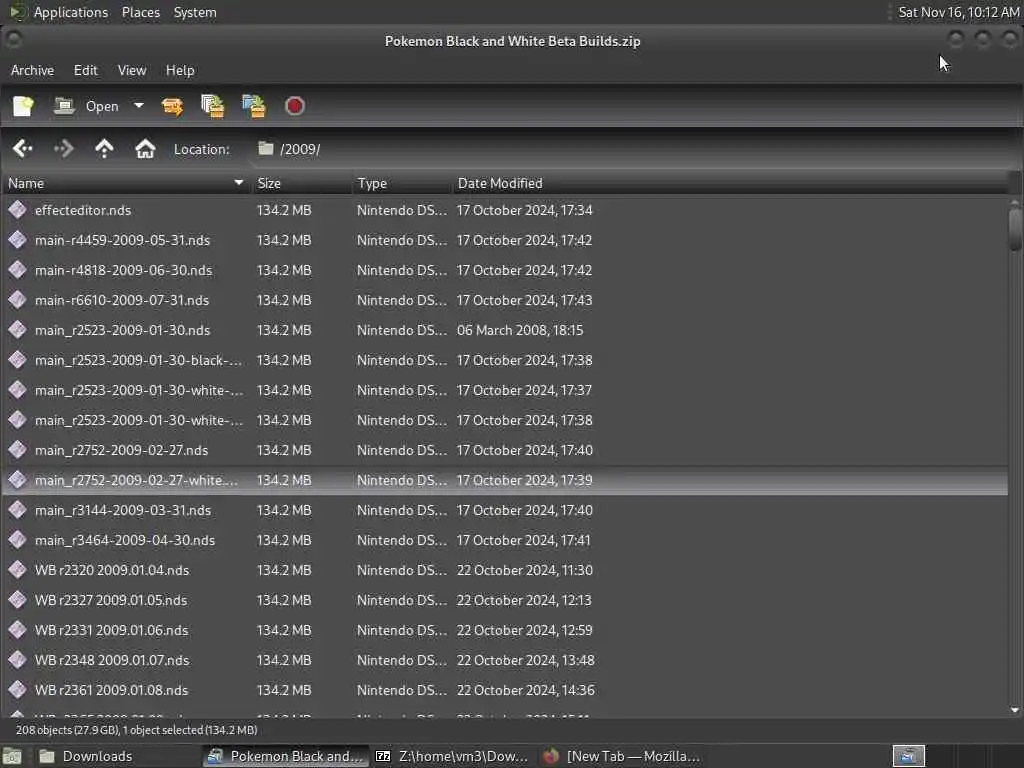
Task: Open the View menu
Action: tap(132, 70)
